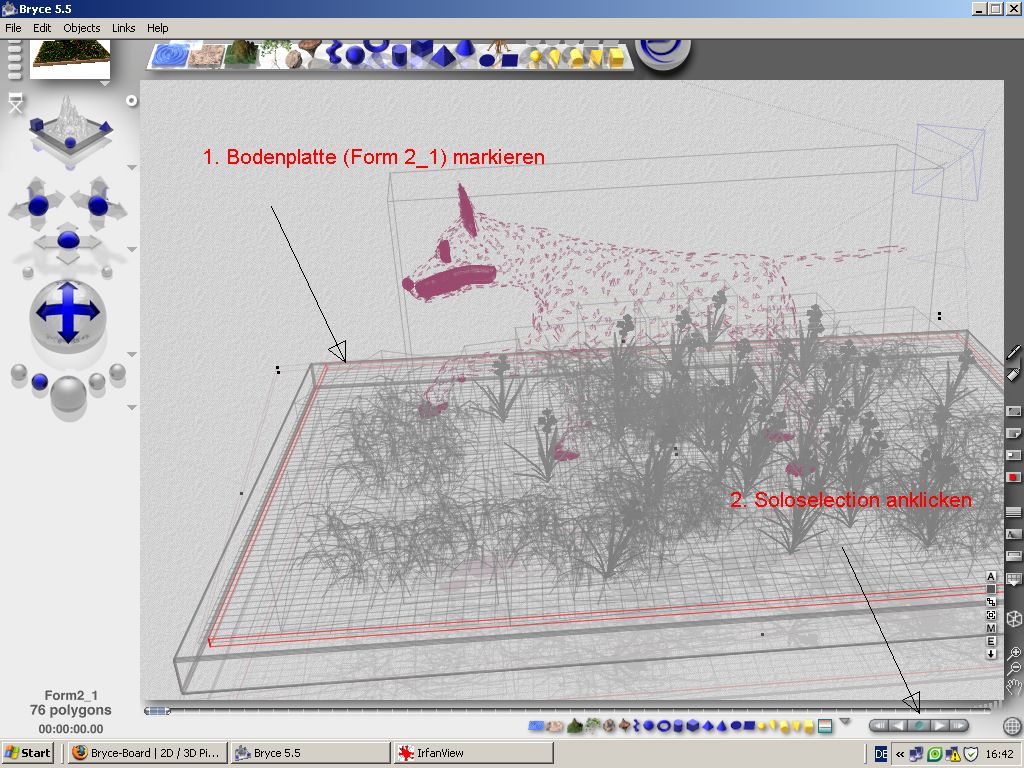Create a blue pyramid from the top palette
Screen dimensions: 1024x768
(x=443, y=56)
